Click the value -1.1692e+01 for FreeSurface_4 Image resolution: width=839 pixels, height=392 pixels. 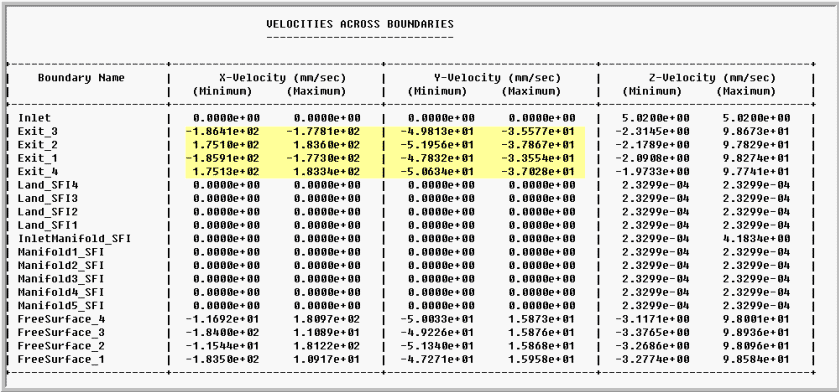tap(223, 319)
